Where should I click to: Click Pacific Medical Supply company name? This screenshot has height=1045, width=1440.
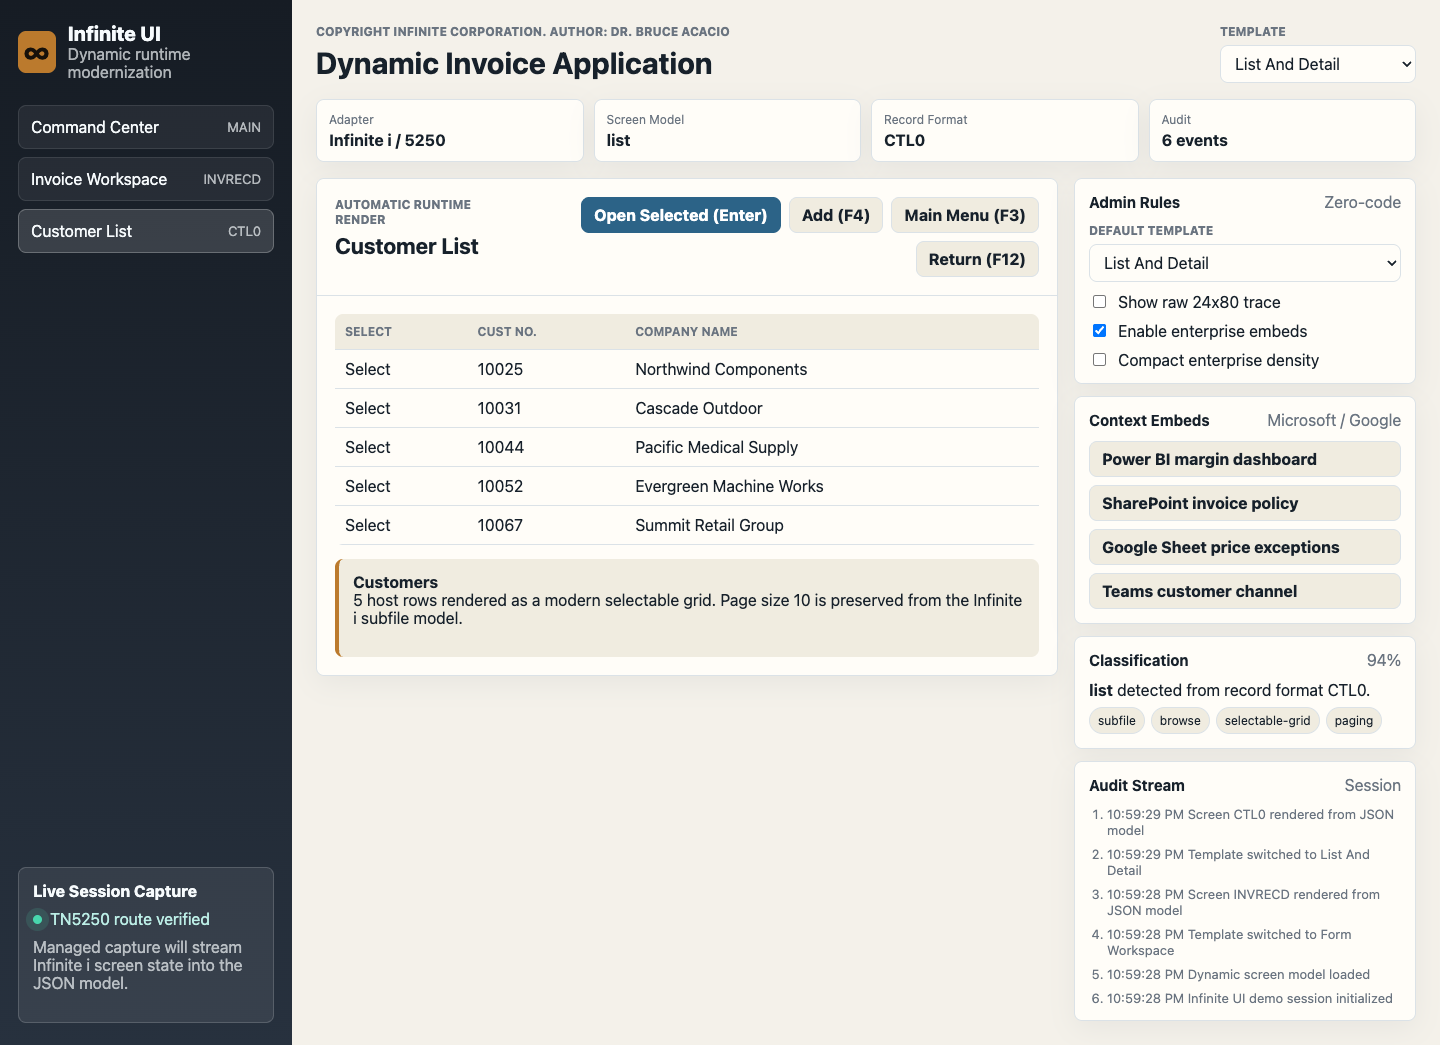tap(716, 447)
